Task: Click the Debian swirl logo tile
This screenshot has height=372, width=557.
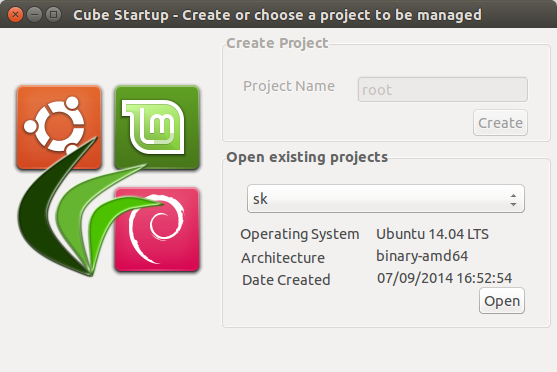Action: 157,230
